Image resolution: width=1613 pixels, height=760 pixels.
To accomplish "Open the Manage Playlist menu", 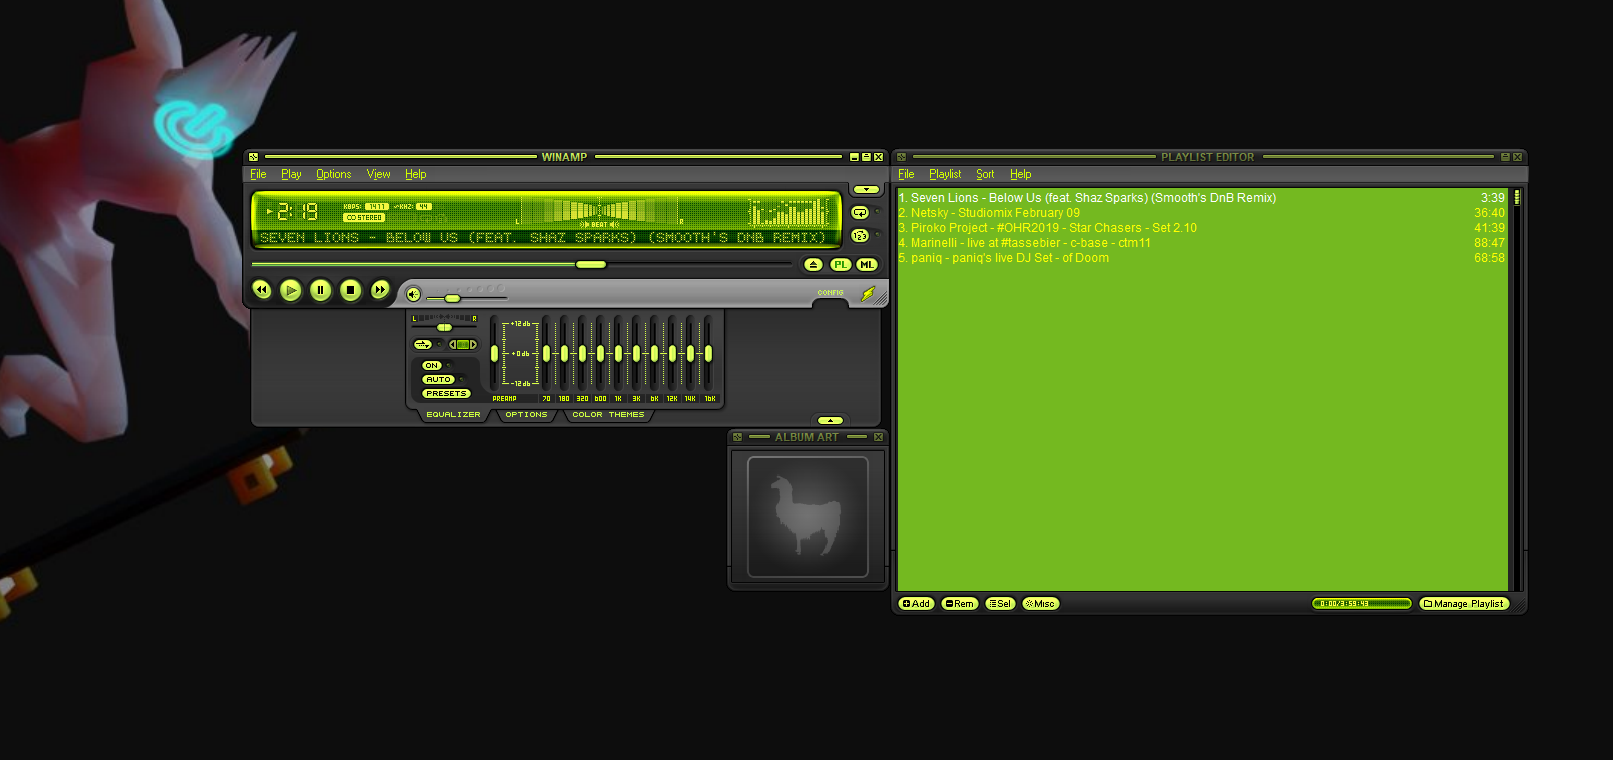I will point(1463,604).
